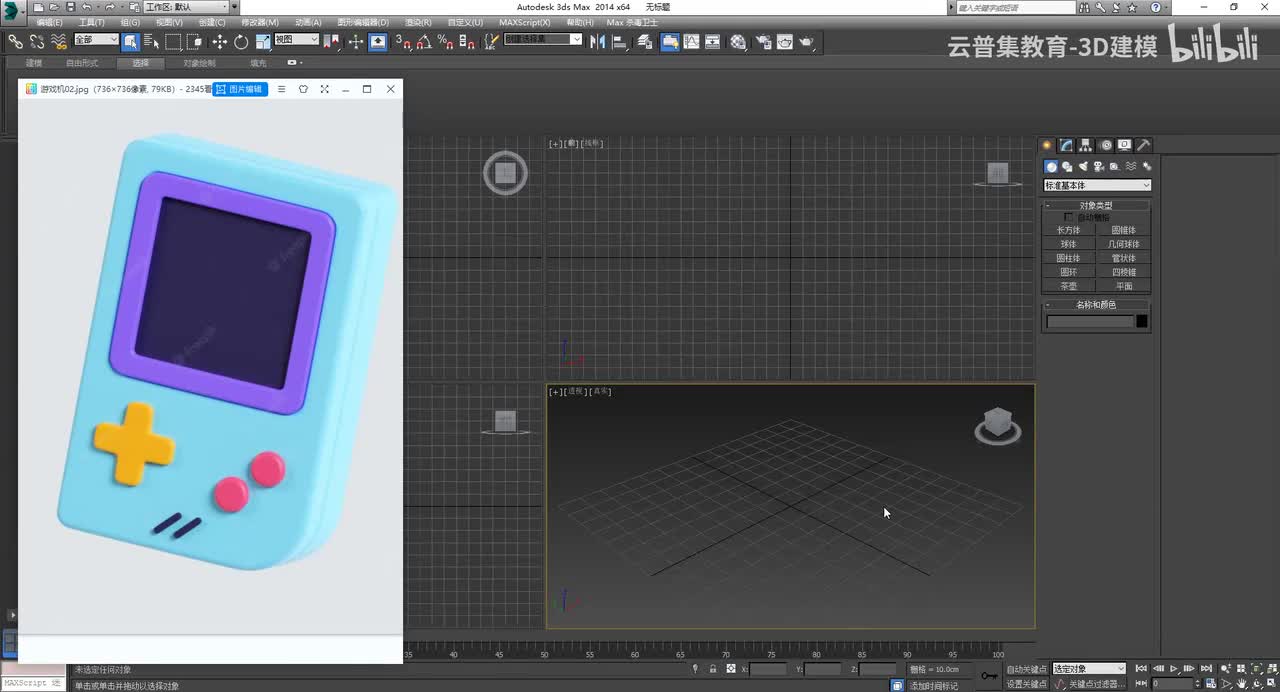Enable the 自动栅格 checkbox
Image resolution: width=1280 pixels, height=692 pixels.
(x=1069, y=217)
